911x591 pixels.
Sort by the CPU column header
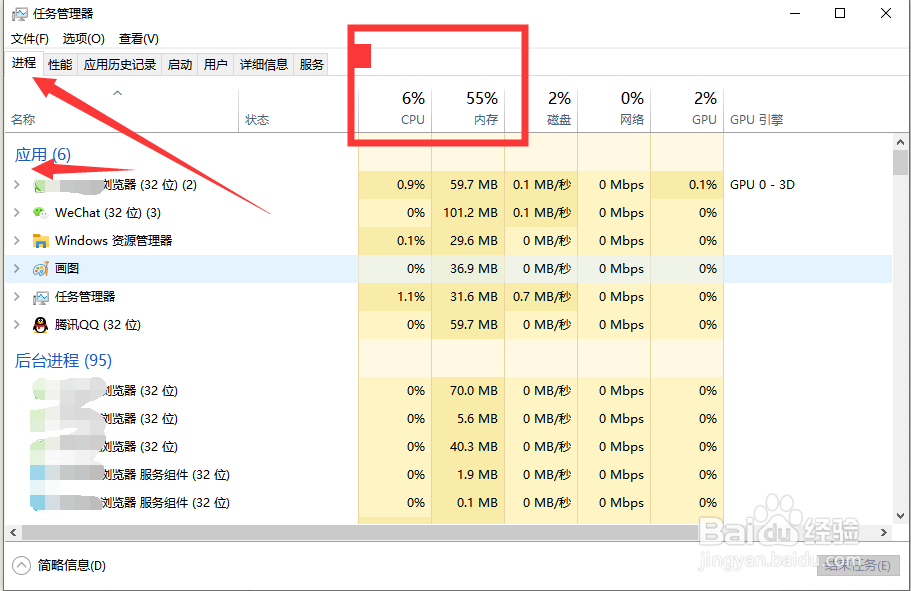point(396,110)
